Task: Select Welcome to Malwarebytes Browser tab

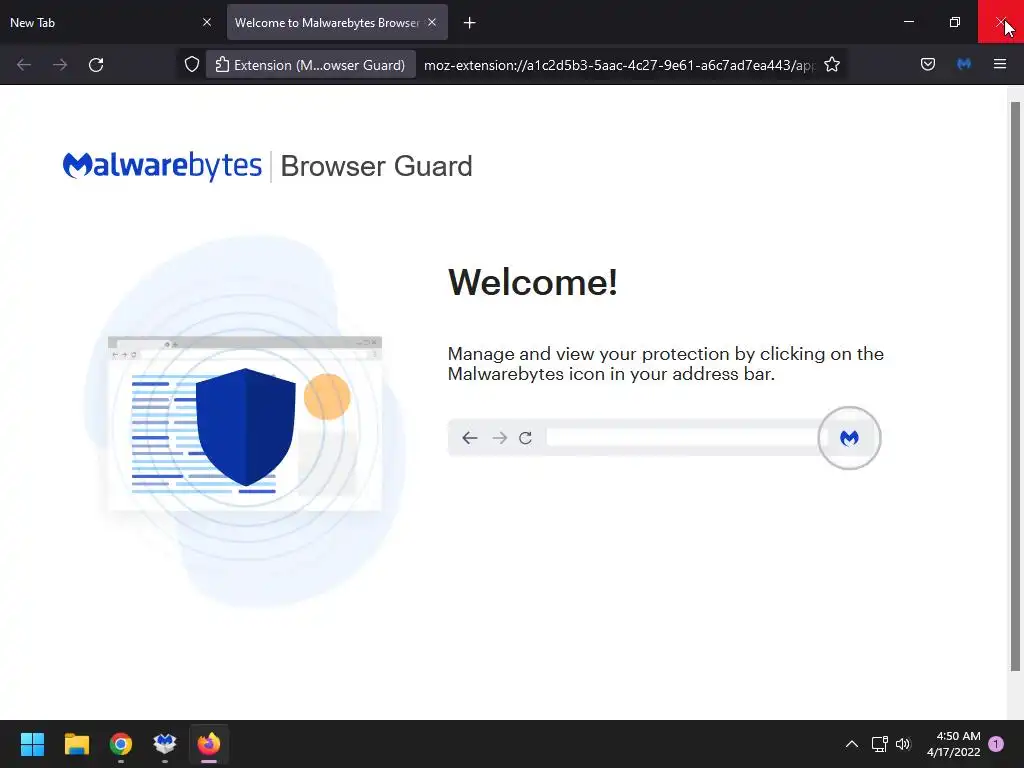Action: [x=327, y=22]
